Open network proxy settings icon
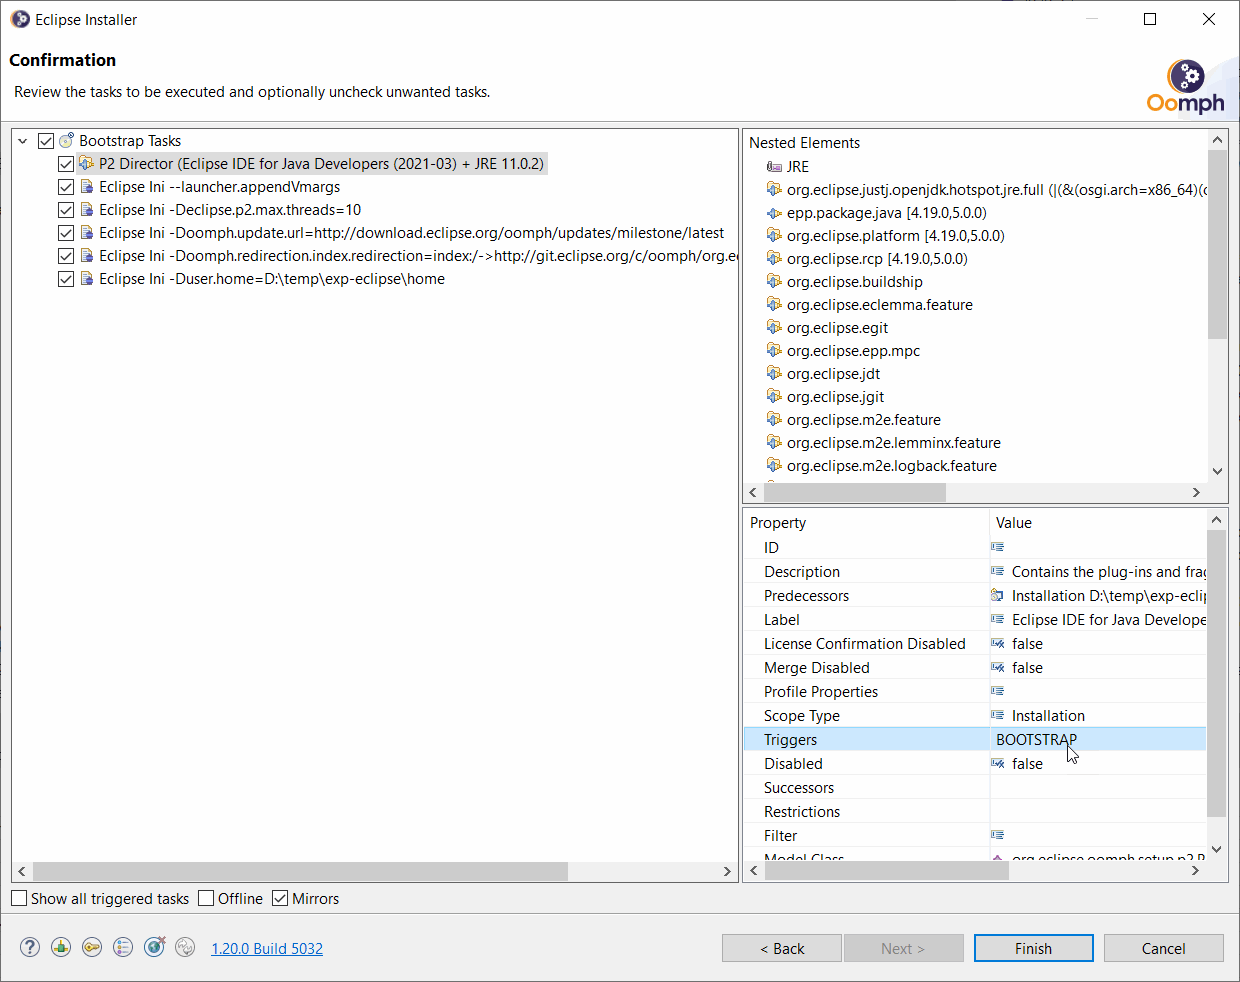This screenshot has width=1240, height=982. 61,947
